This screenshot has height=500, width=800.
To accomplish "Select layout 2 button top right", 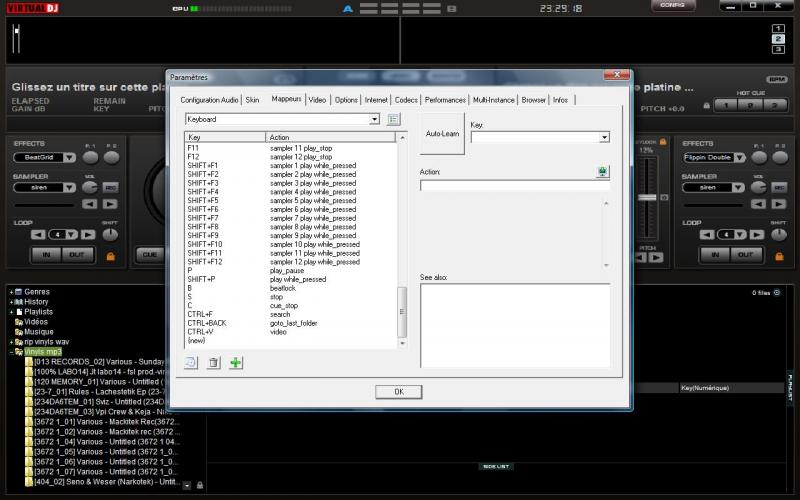I will point(778,39).
